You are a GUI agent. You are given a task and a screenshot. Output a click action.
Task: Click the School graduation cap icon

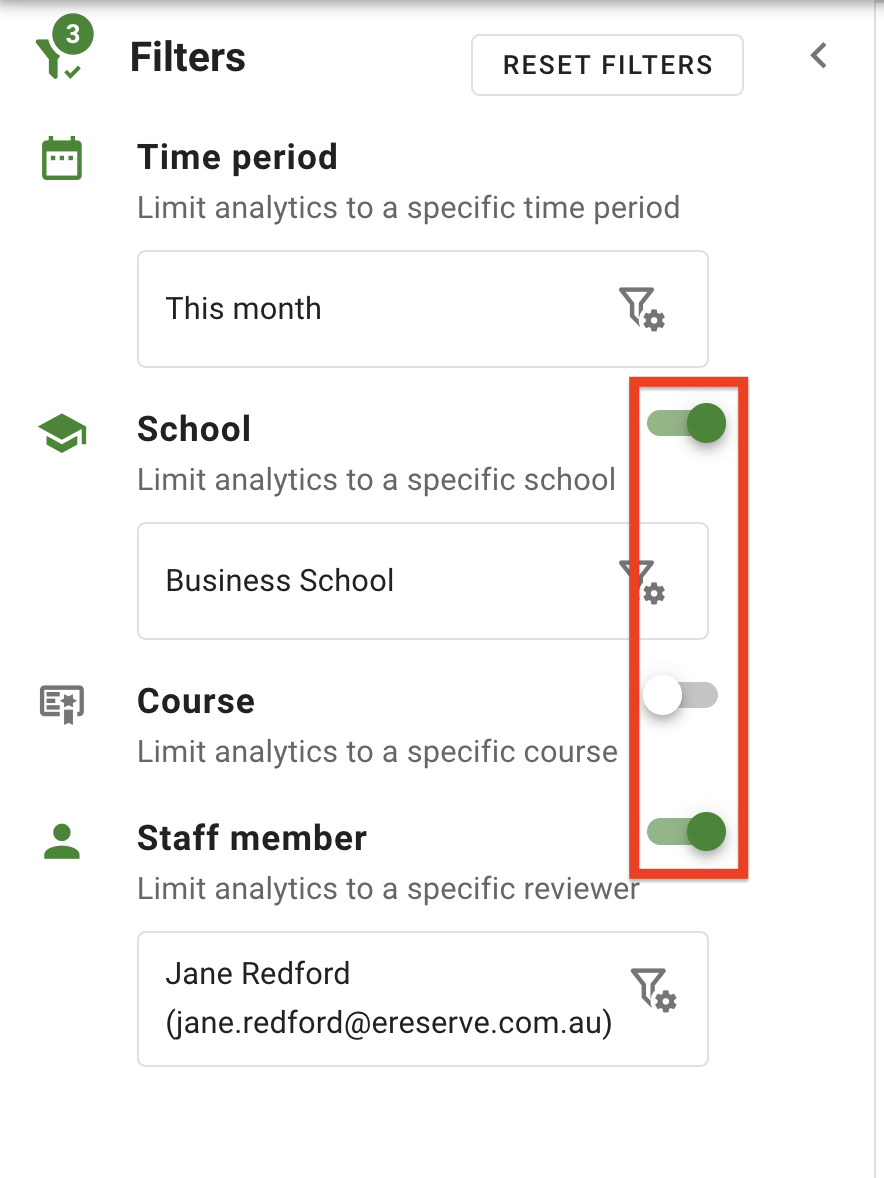[62, 432]
